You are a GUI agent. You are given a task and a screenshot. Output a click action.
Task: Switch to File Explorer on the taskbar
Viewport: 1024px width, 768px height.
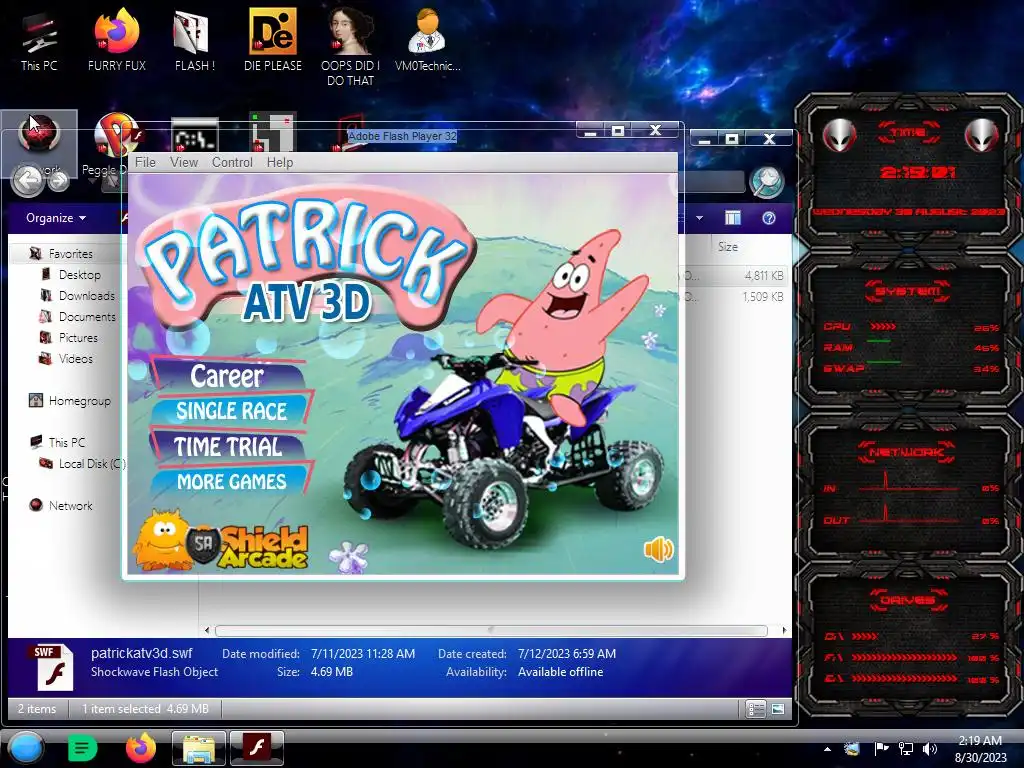(199, 748)
